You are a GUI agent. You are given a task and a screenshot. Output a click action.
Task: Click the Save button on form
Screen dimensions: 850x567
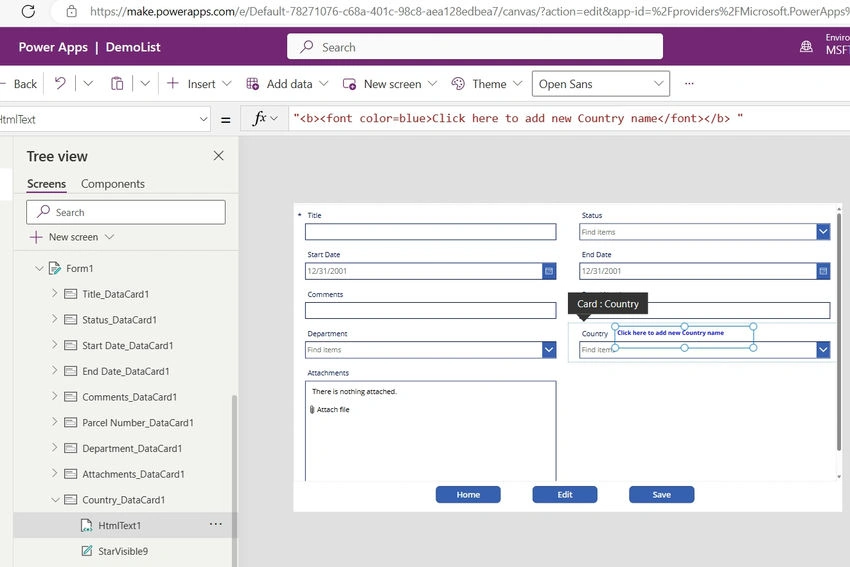click(x=661, y=494)
